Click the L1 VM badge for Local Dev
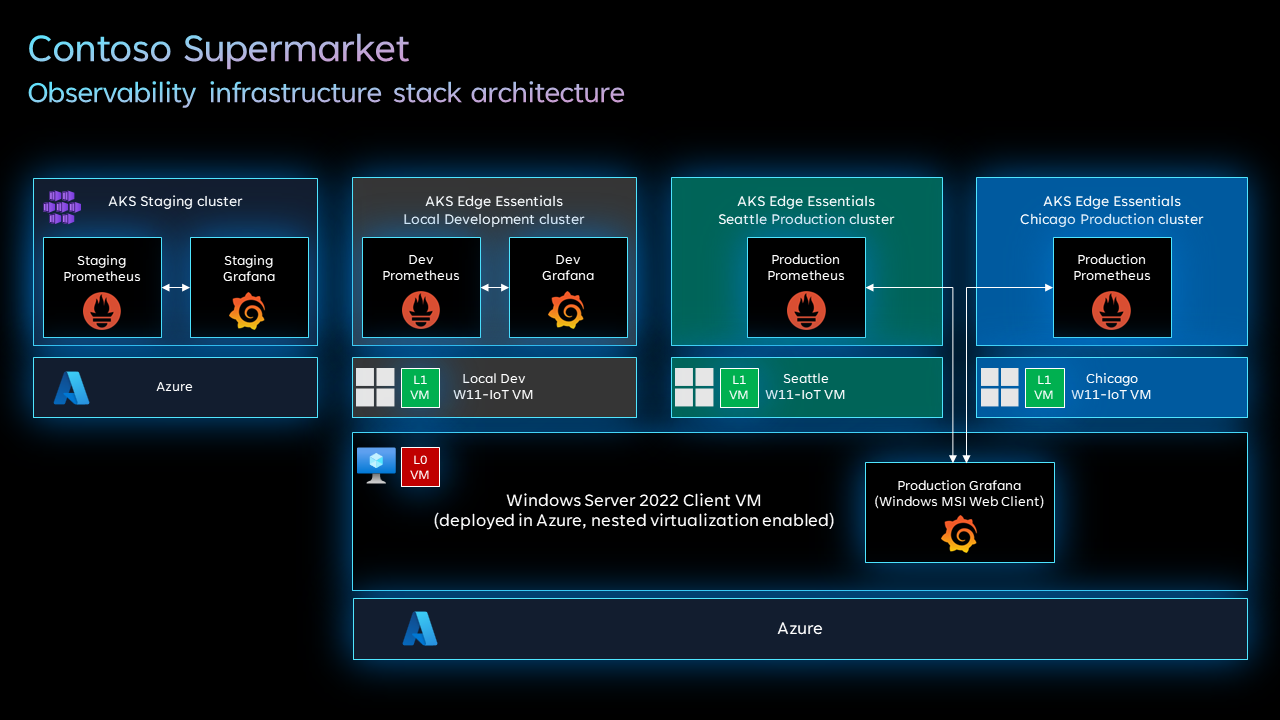The width and height of the screenshot is (1280, 720). click(x=420, y=388)
